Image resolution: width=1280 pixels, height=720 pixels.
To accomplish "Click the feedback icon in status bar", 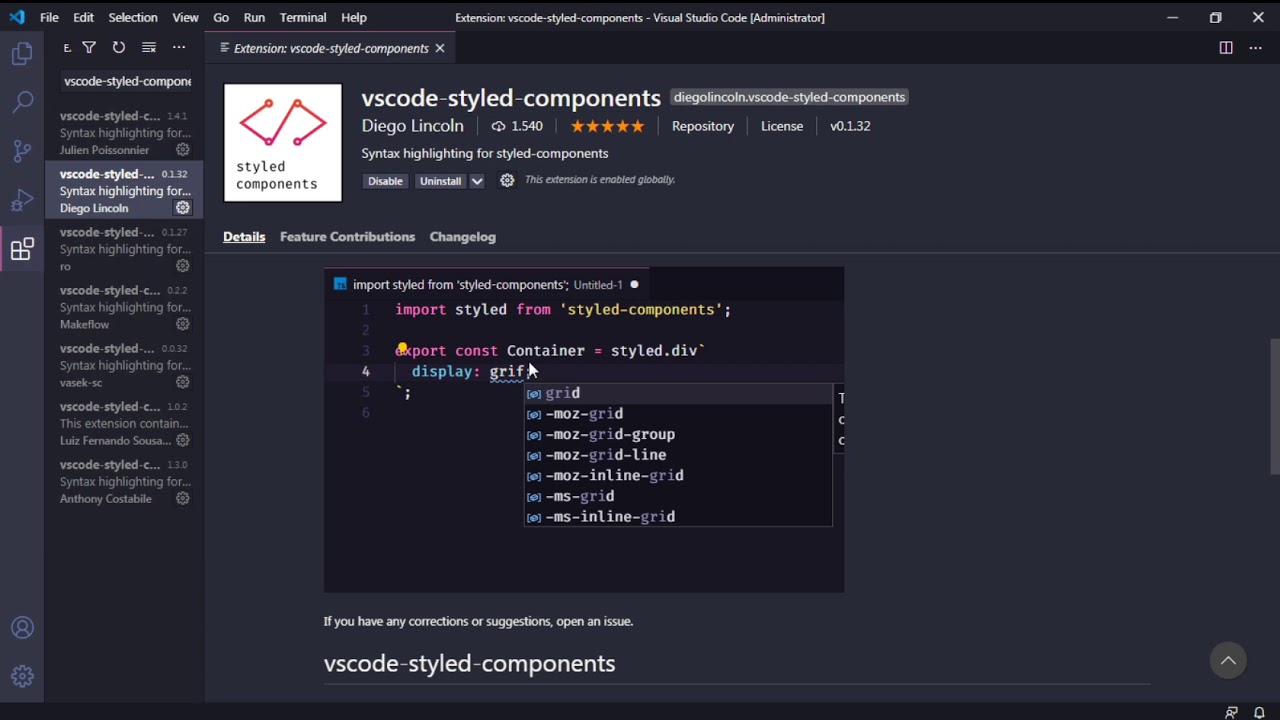I will (x=1232, y=712).
